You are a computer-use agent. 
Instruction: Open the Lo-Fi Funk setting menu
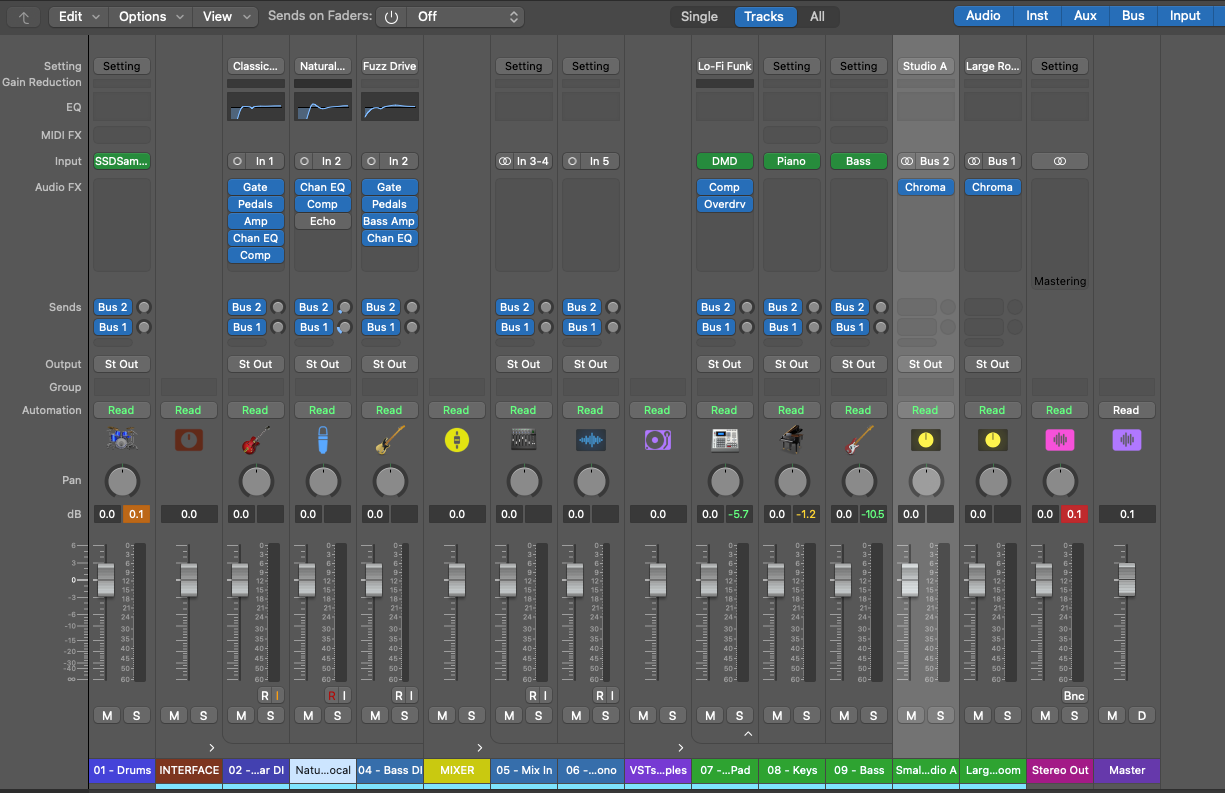click(x=724, y=66)
